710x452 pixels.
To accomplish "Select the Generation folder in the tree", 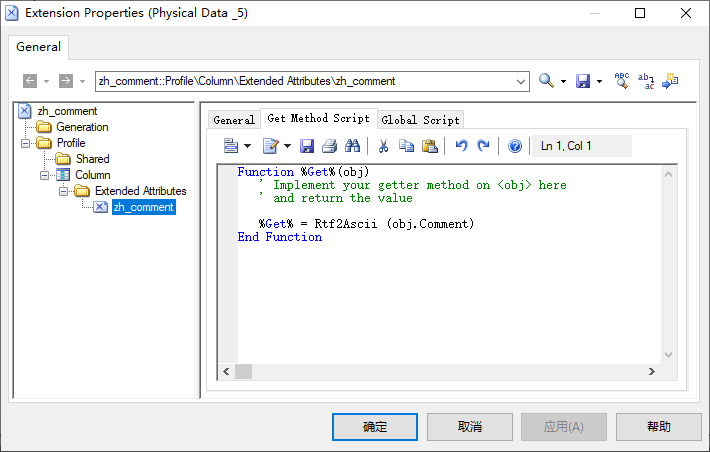I will click(x=82, y=127).
